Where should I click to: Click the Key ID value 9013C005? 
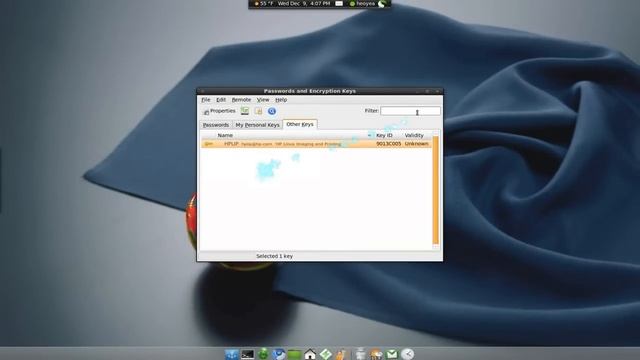388,144
